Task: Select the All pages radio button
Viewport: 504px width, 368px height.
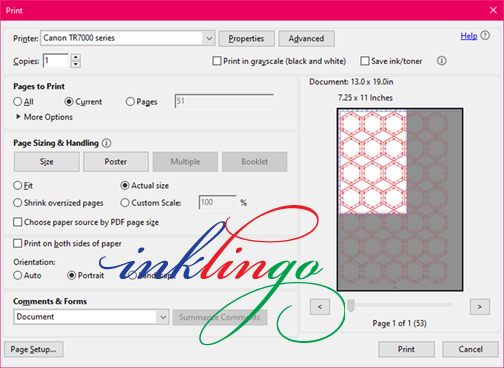Action: pyautogui.click(x=18, y=102)
